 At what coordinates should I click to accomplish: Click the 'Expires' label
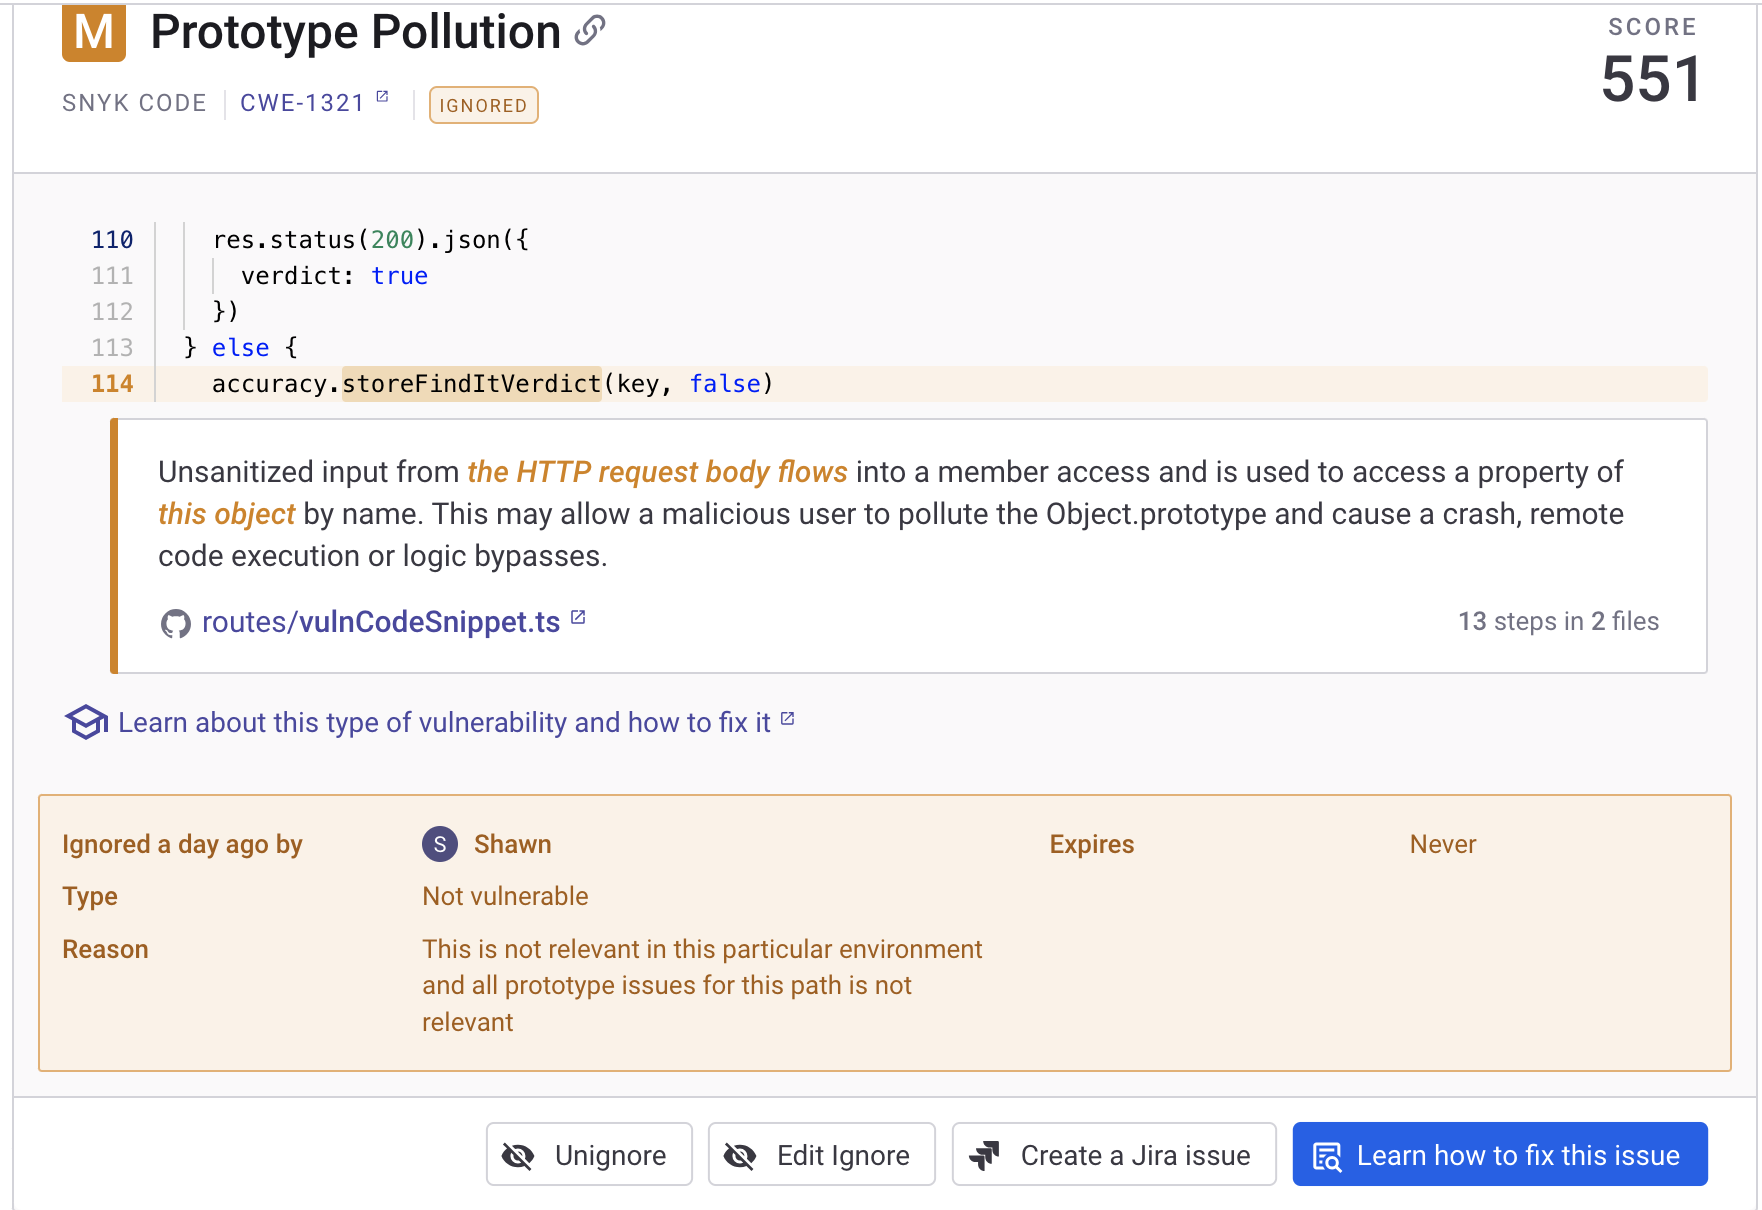[x=1092, y=844]
